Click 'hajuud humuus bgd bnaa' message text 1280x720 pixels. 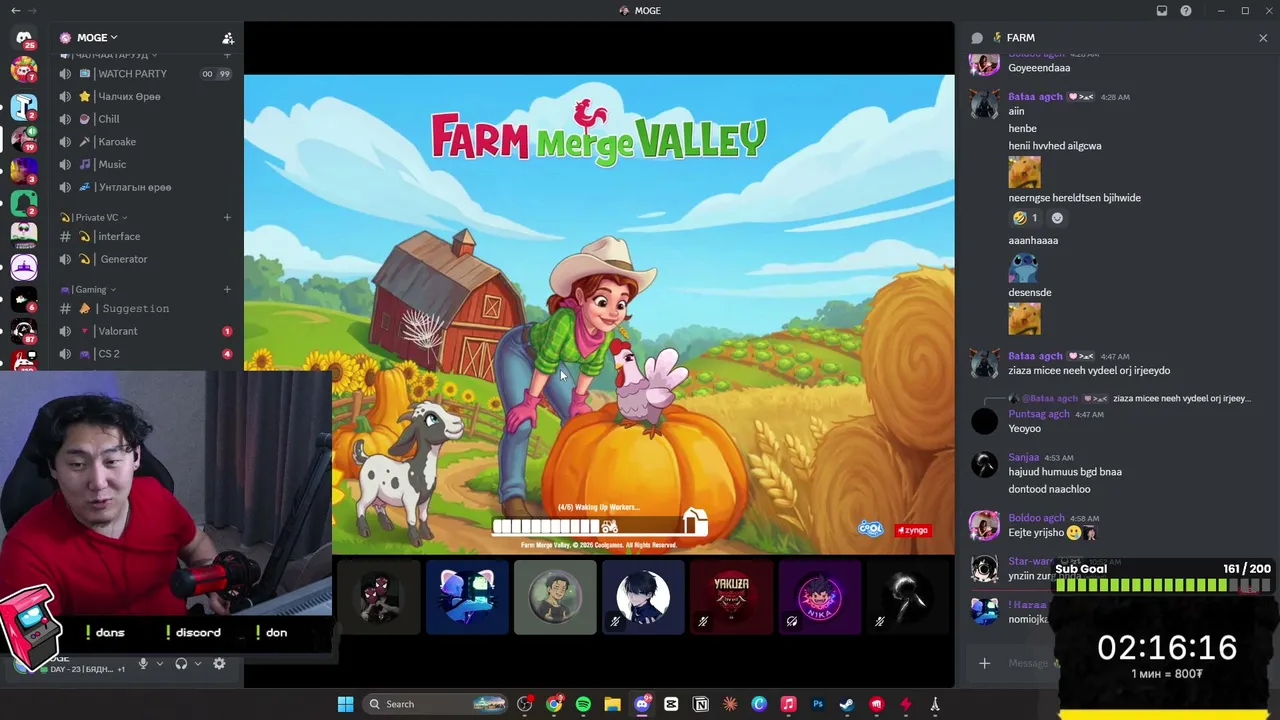click(x=1065, y=472)
